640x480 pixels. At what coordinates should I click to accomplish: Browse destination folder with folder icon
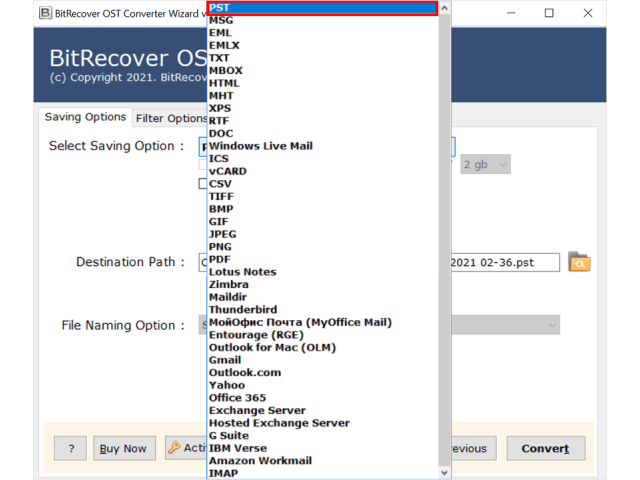tap(579, 262)
